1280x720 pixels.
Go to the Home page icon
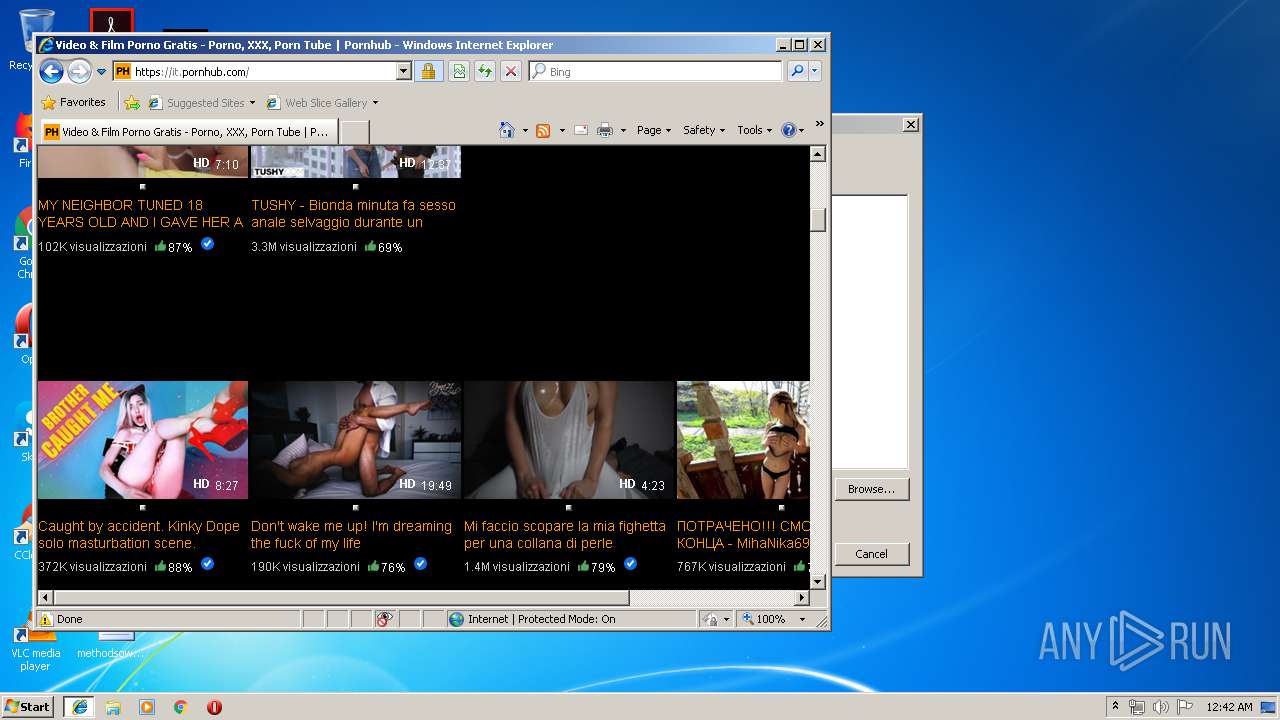coord(507,130)
